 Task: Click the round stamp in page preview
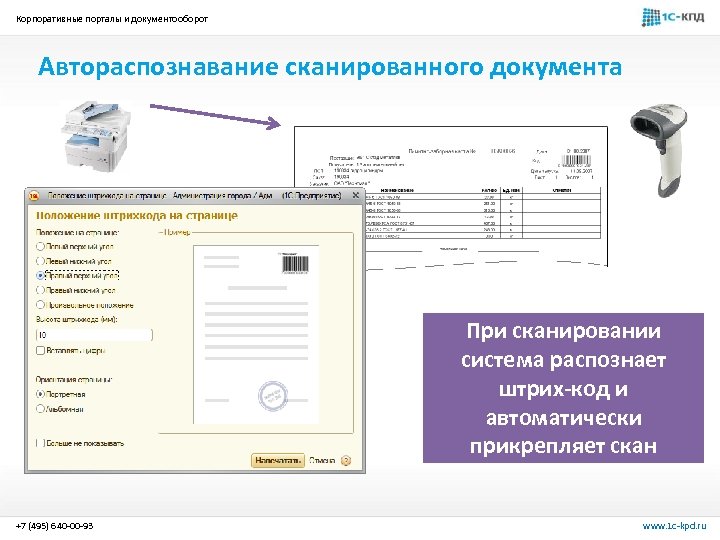tap(272, 395)
